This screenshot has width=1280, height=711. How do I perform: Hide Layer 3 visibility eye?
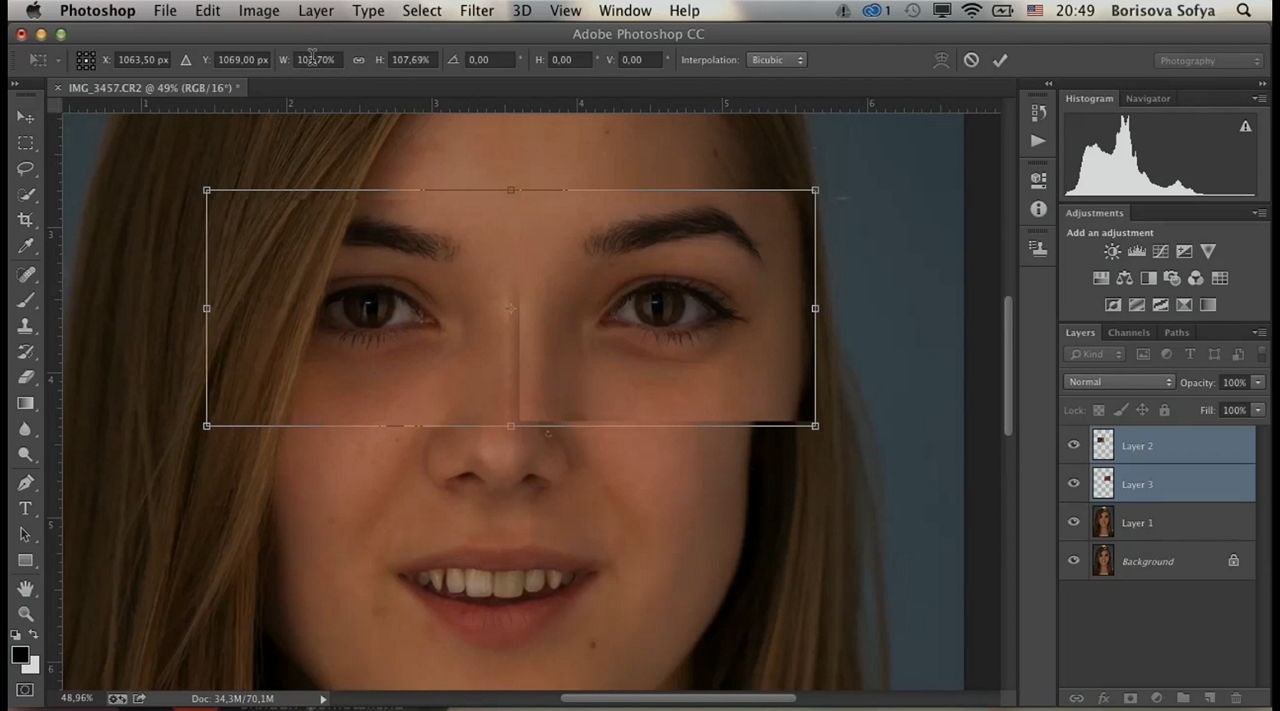(x=1074, y=484)
